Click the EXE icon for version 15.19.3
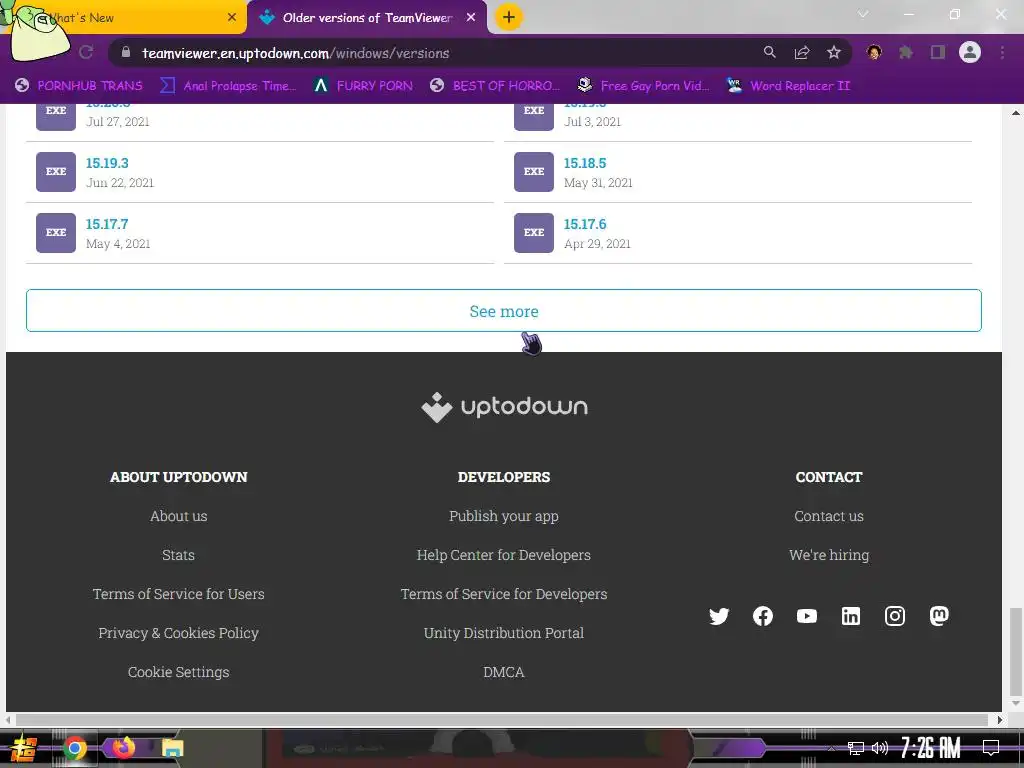 pos(56,172)
